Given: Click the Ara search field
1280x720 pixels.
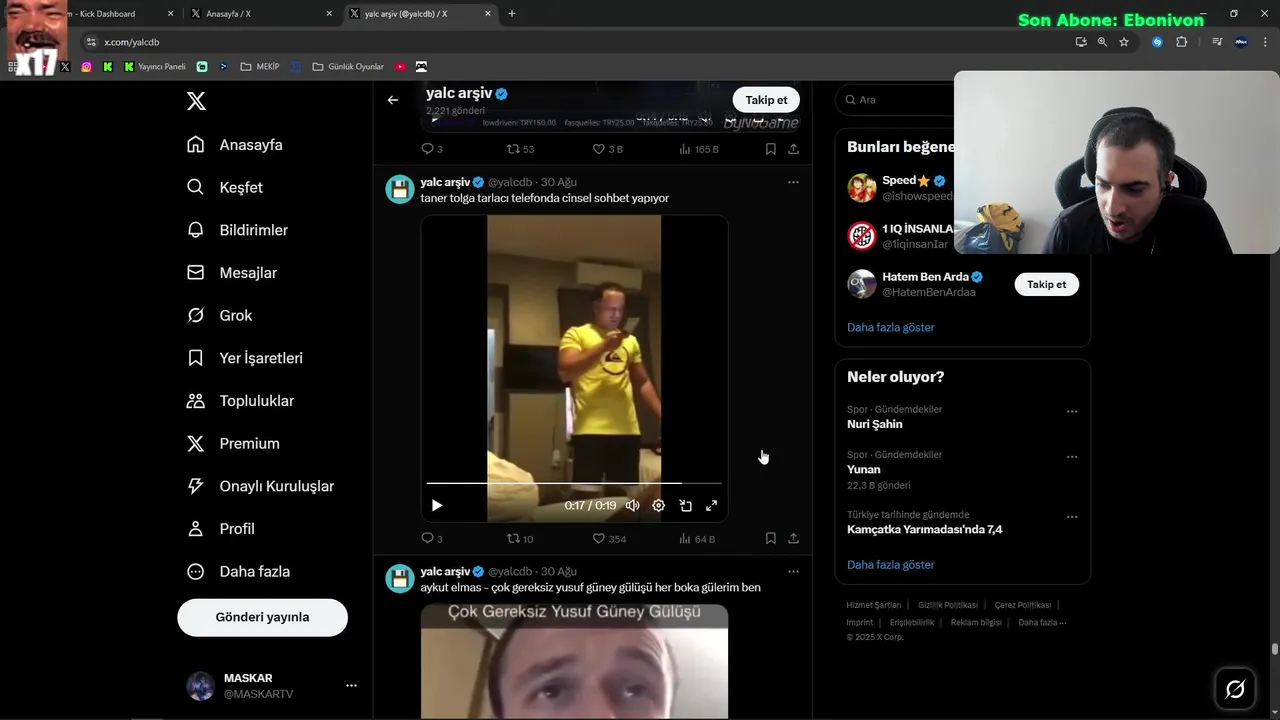Looking at the screenshot, I should click(x=895, y=100).
